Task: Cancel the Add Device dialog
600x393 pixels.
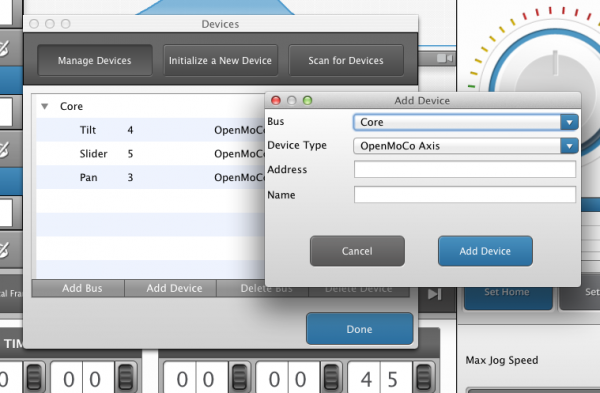Action: 357,251
